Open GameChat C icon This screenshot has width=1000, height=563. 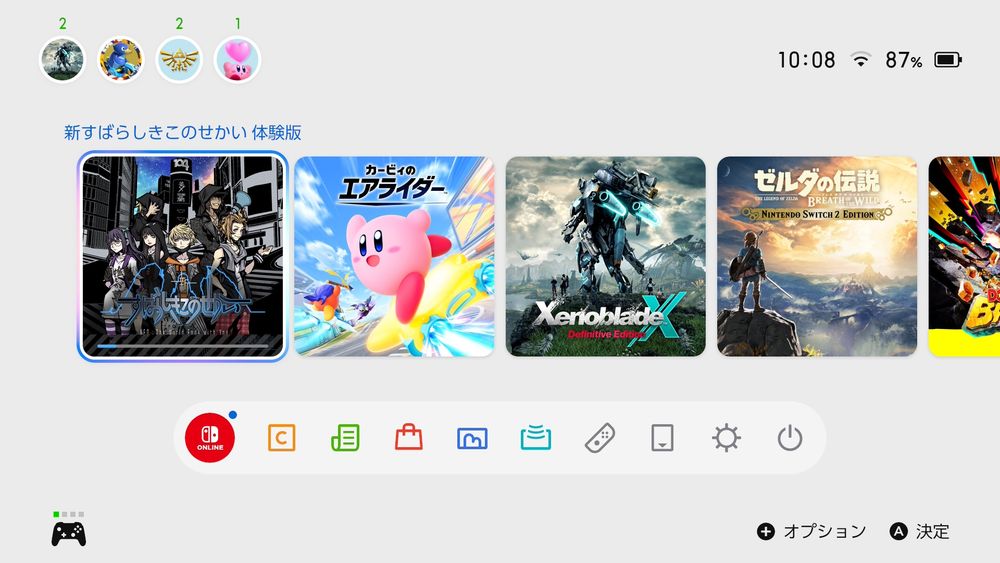281,438
